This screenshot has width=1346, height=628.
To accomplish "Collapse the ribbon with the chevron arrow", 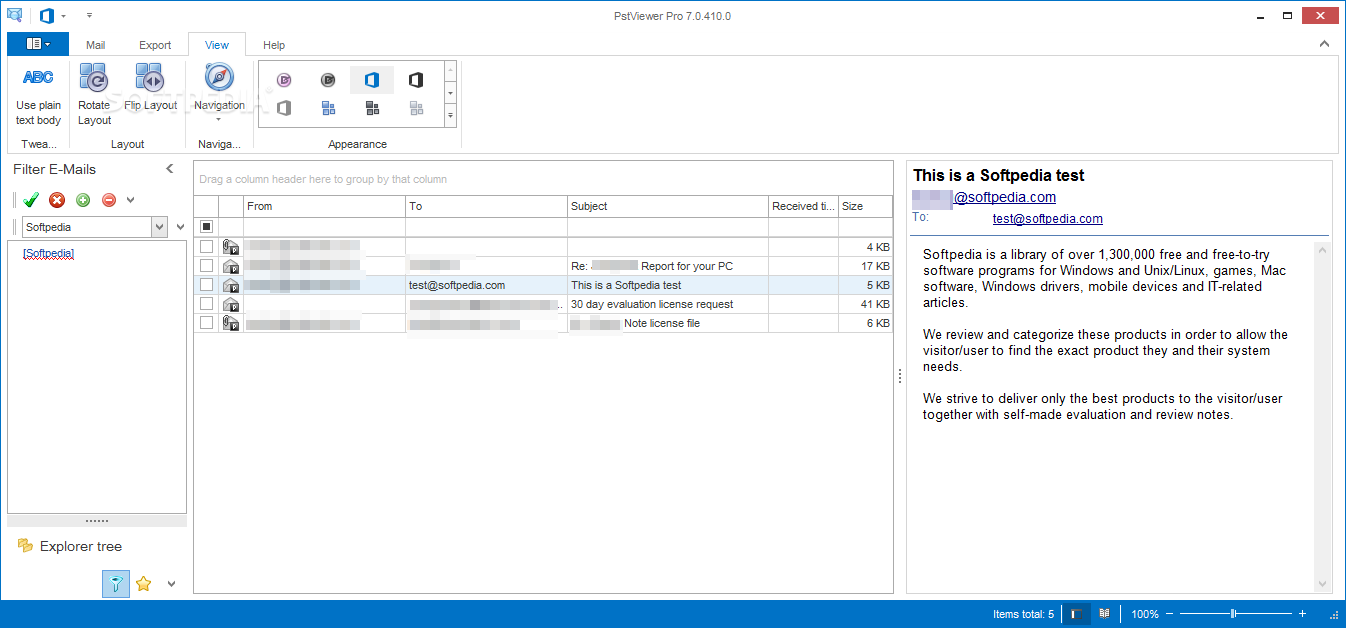I will tap(1324, 44).
